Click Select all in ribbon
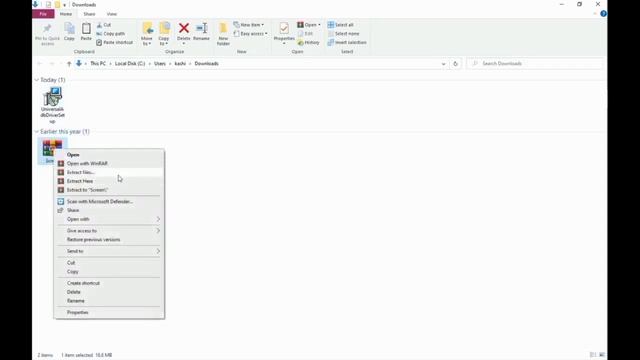The image size is (640, 360). pos(340,25)
